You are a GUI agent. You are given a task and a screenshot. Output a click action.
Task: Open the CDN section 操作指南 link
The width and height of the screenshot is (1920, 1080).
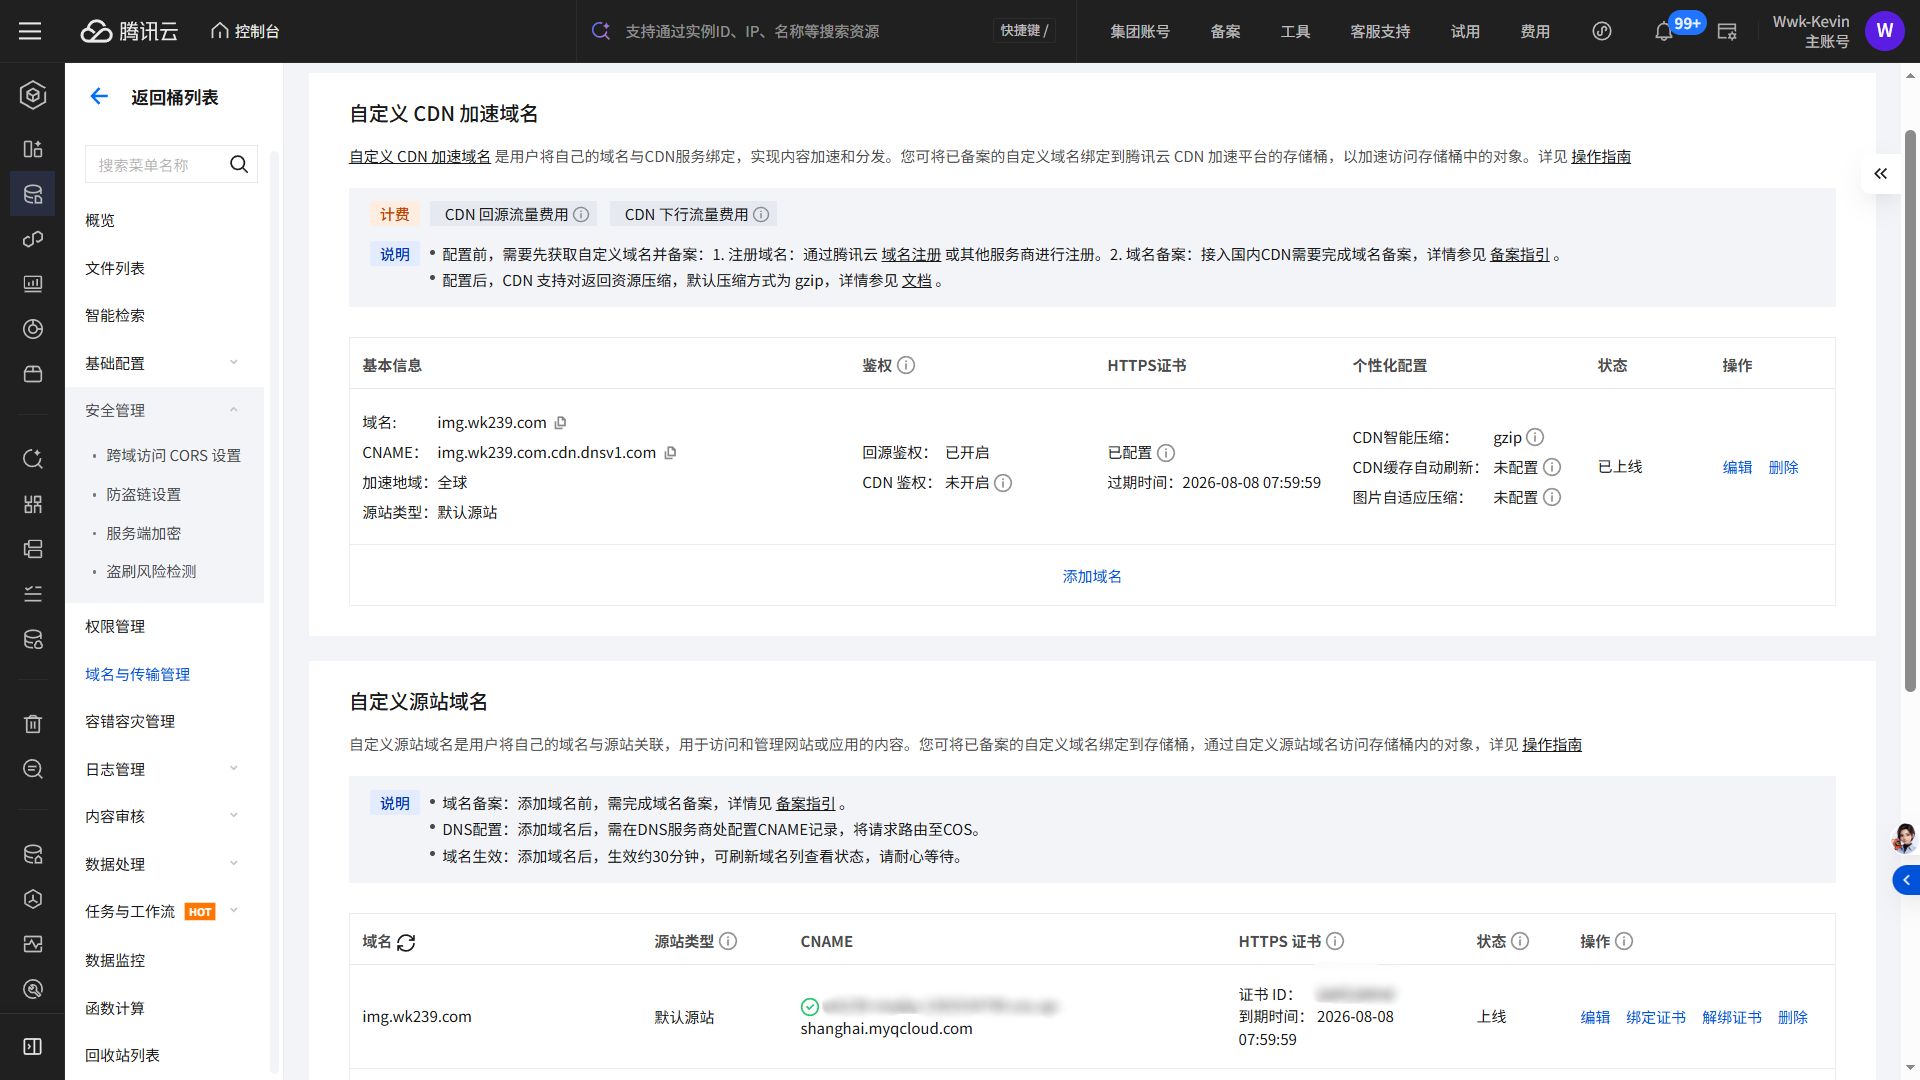point(1601,157)
